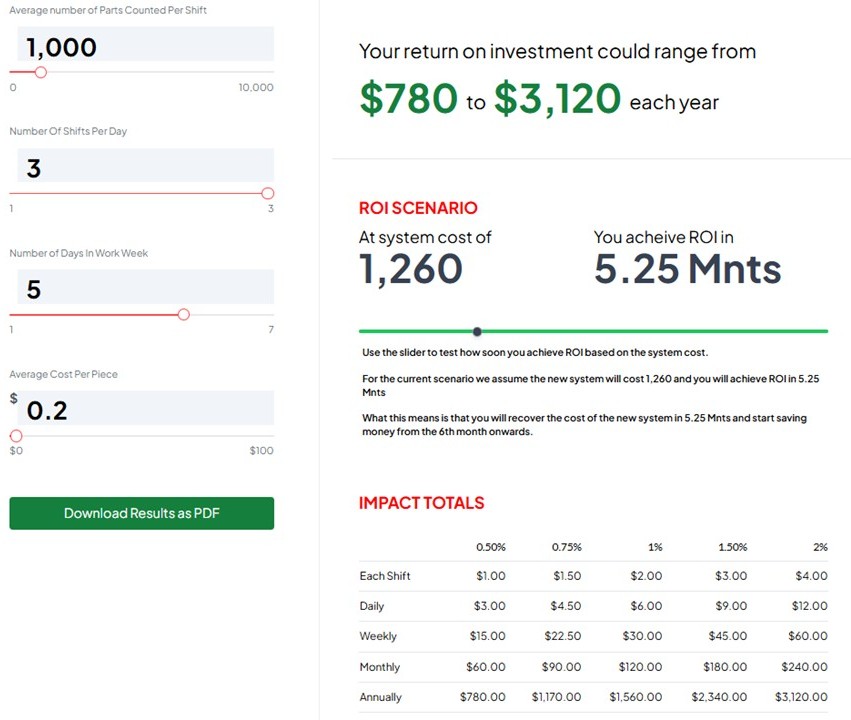Click the 5.25 Mnts ROI result

[x=687, y=269]
